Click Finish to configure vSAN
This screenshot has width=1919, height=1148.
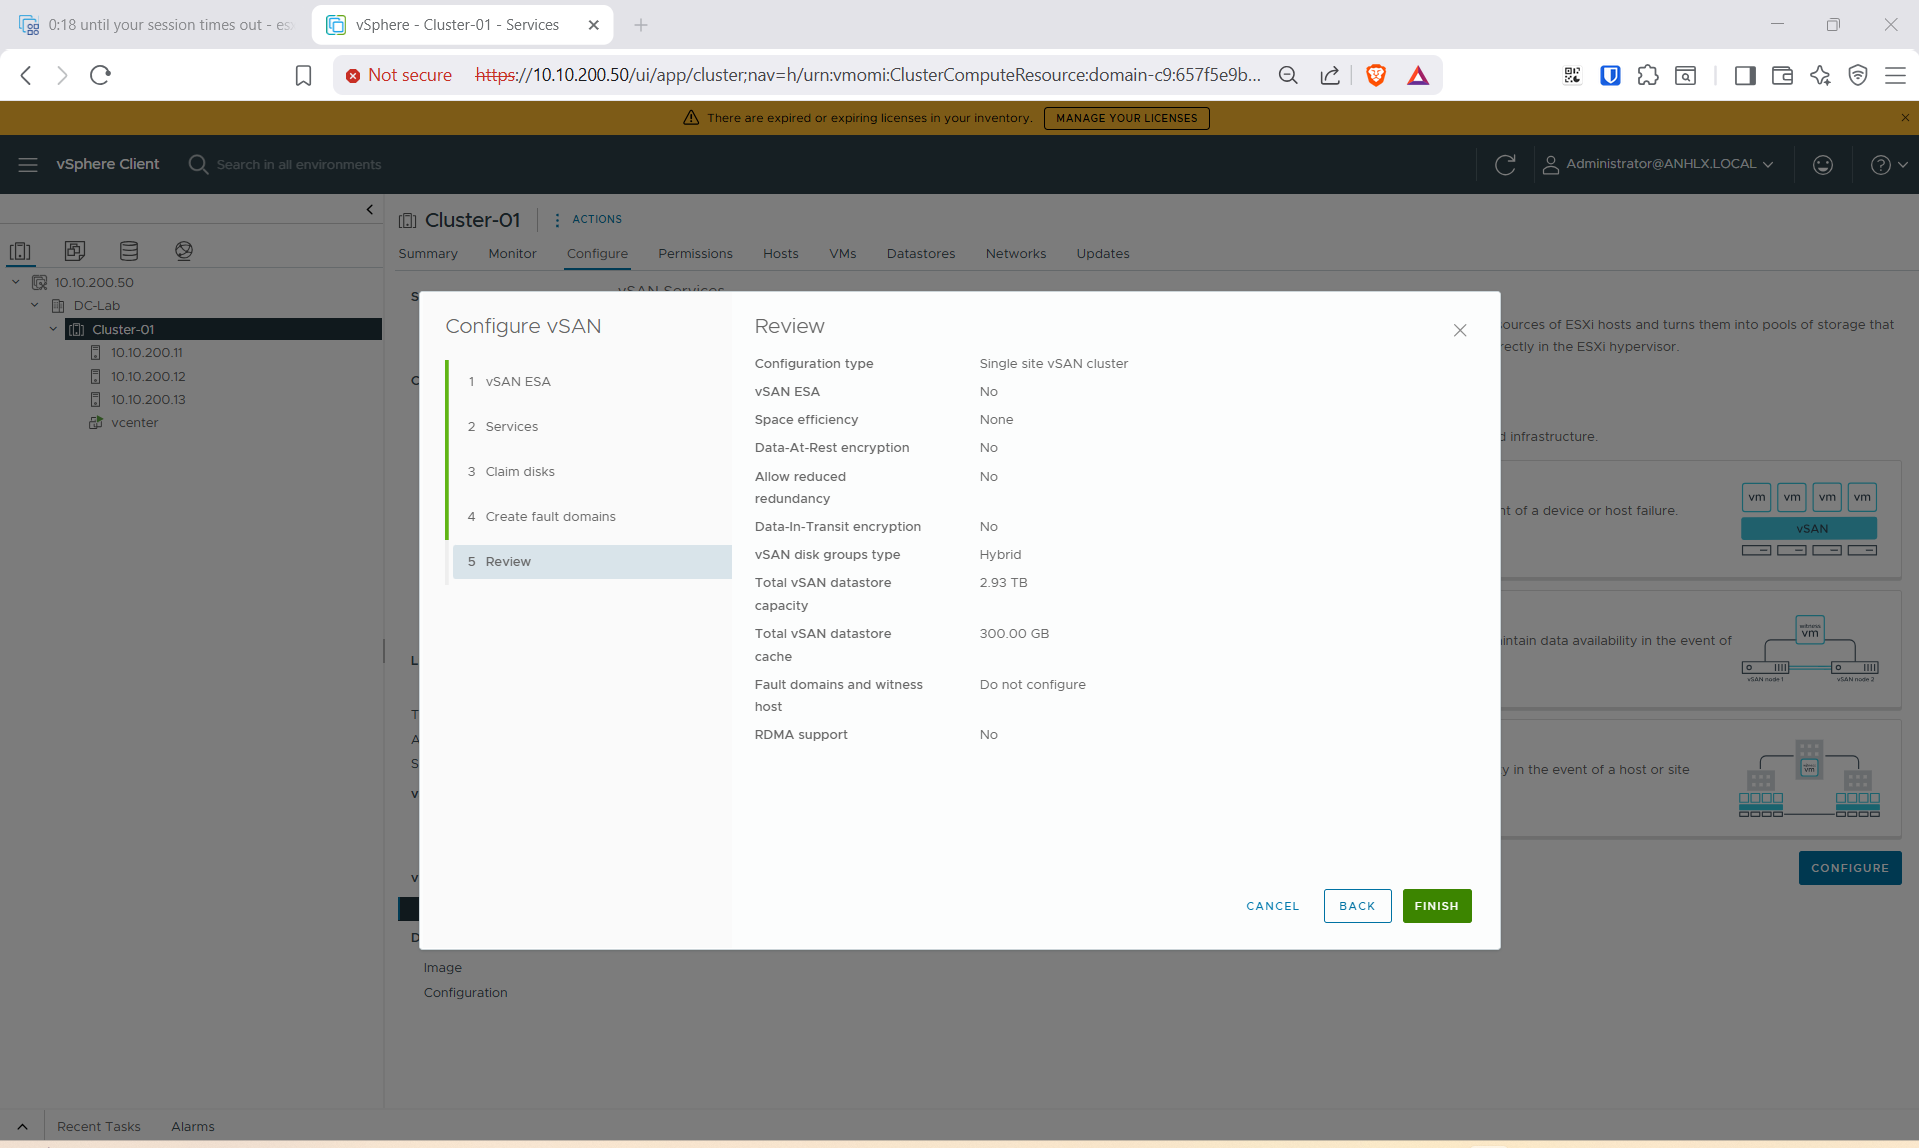pos(1436,906)
